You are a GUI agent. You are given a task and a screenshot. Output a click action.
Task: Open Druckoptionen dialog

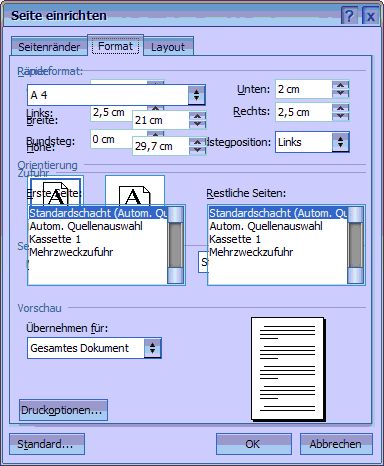[63, 410]
